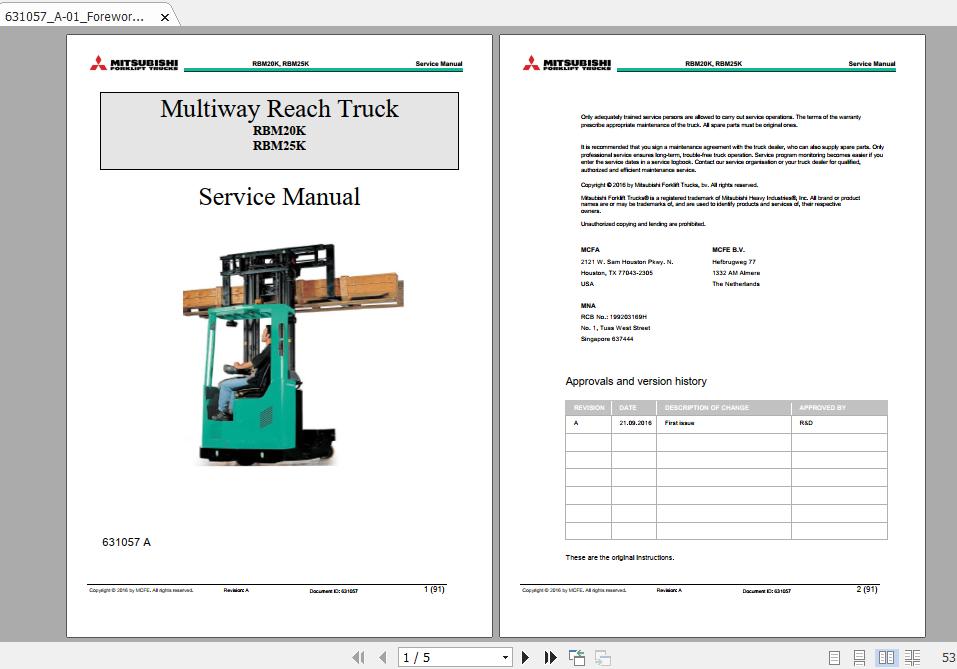Go to the previous page
Screen dimensions: 957x669
pyautogui.click(x=383, y=657)
